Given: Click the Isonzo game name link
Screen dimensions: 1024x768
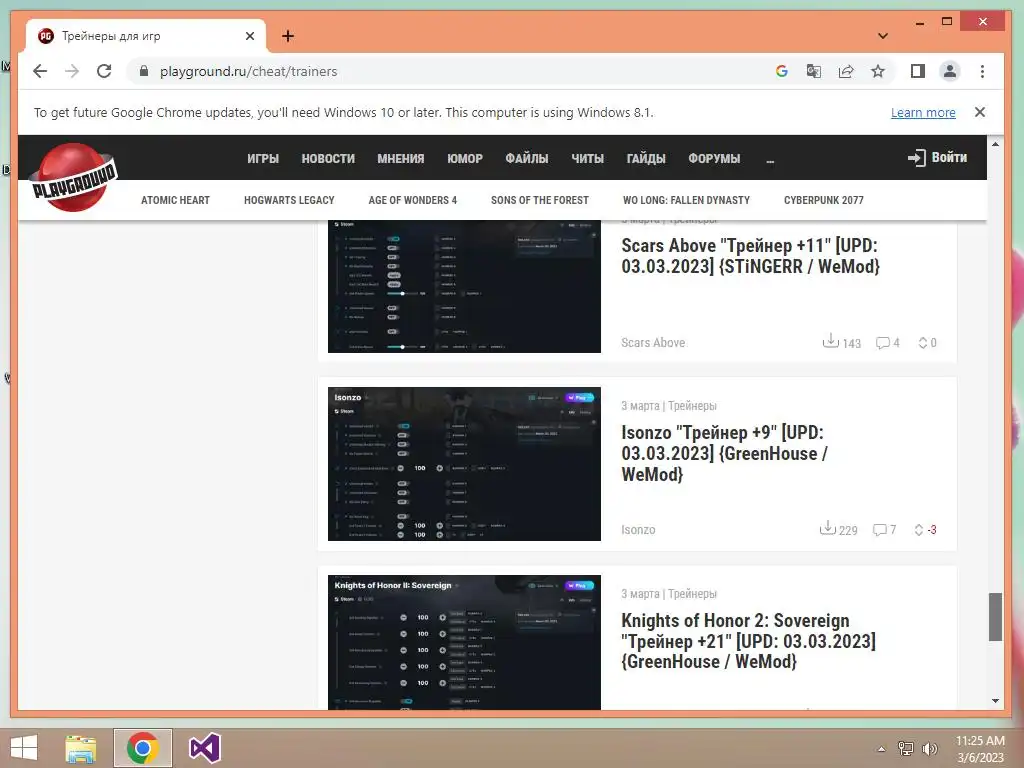Looking at the screenshot, I should point(638,530).
